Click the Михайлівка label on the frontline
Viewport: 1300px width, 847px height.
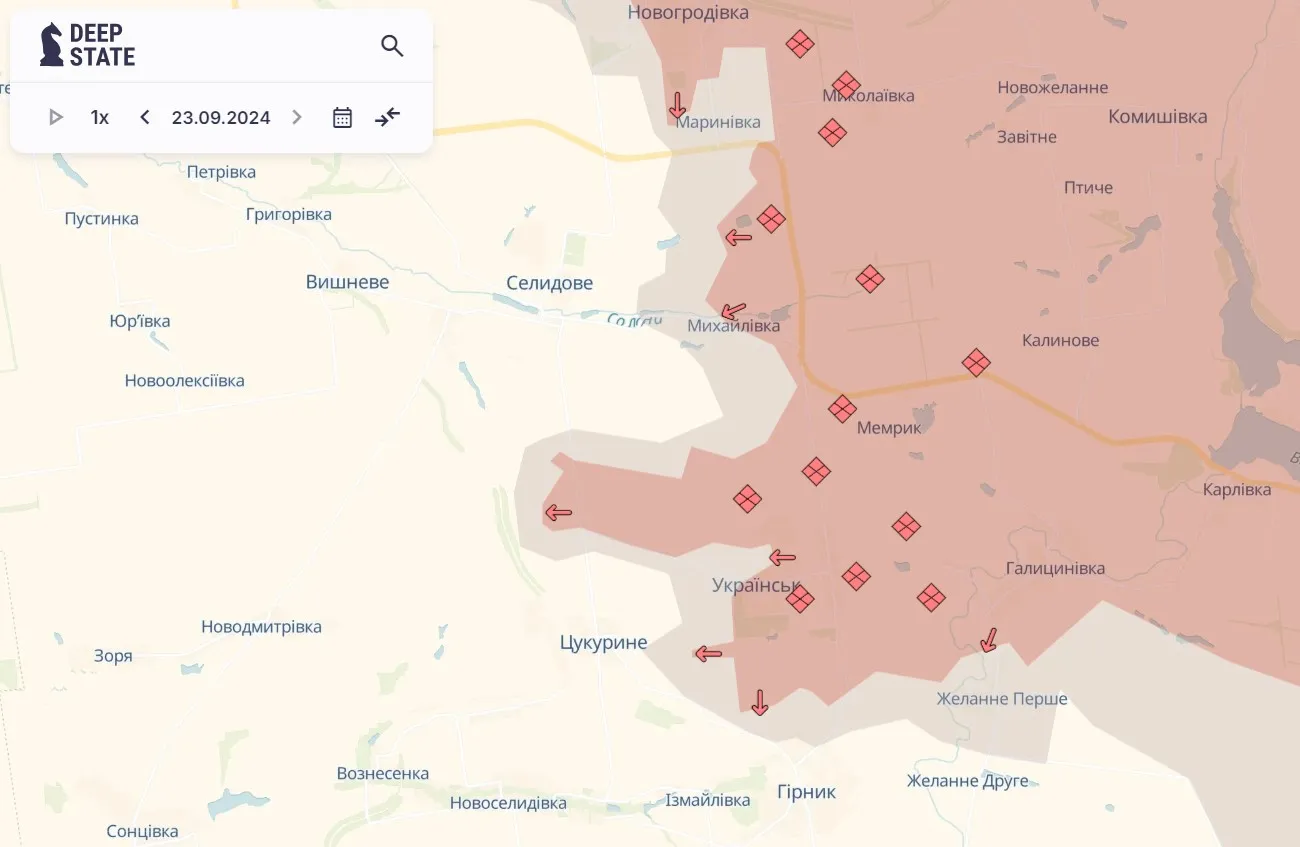coord(733,325)
